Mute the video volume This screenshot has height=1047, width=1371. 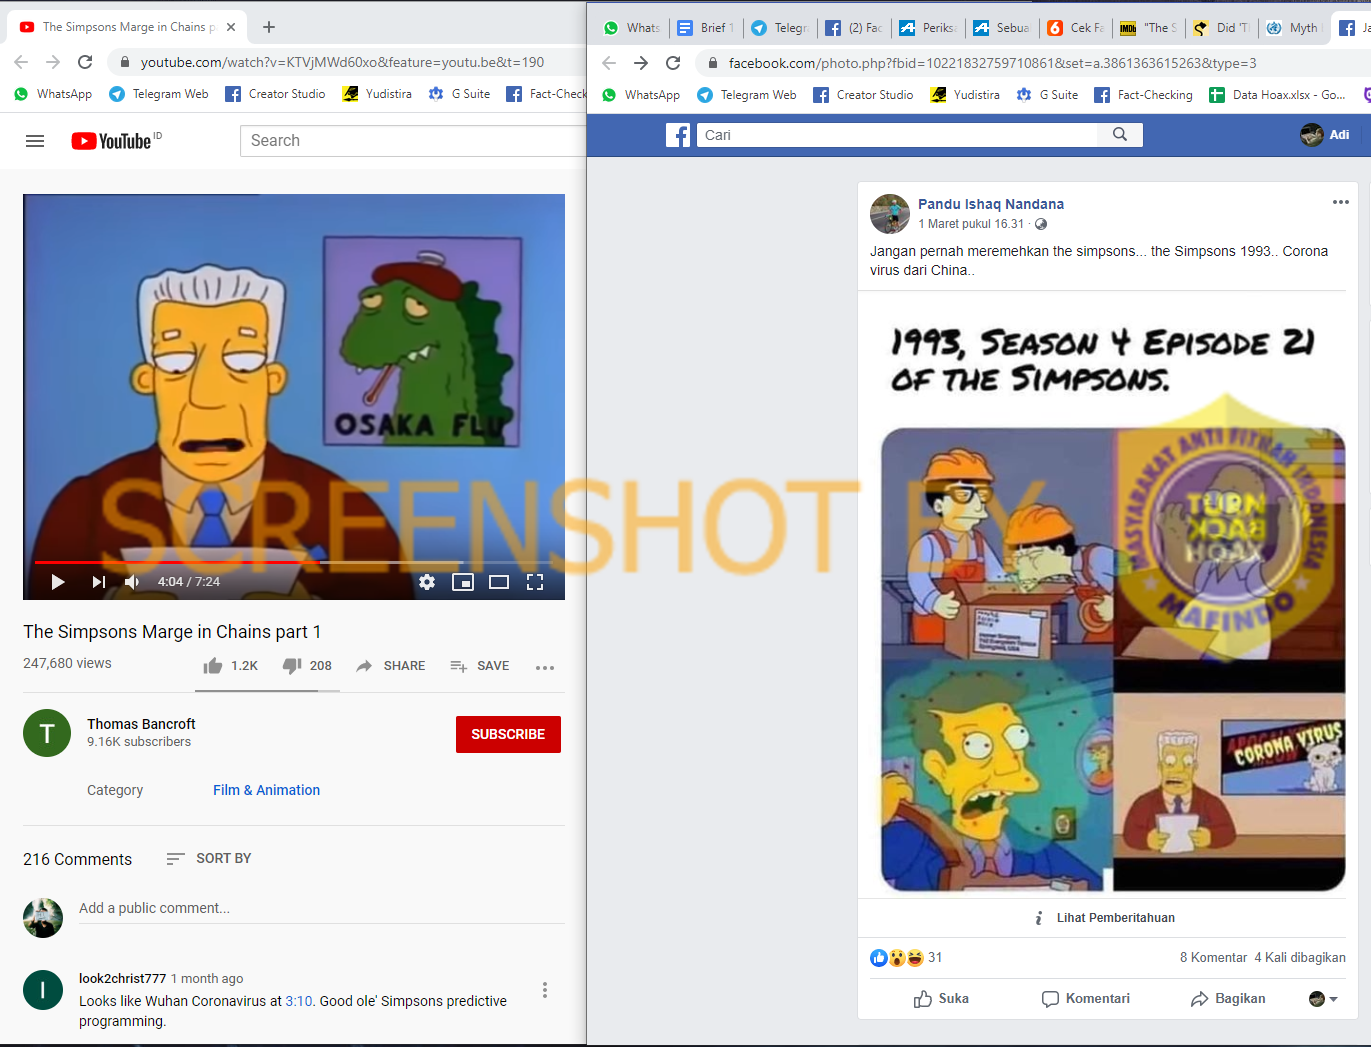(132, 582)
